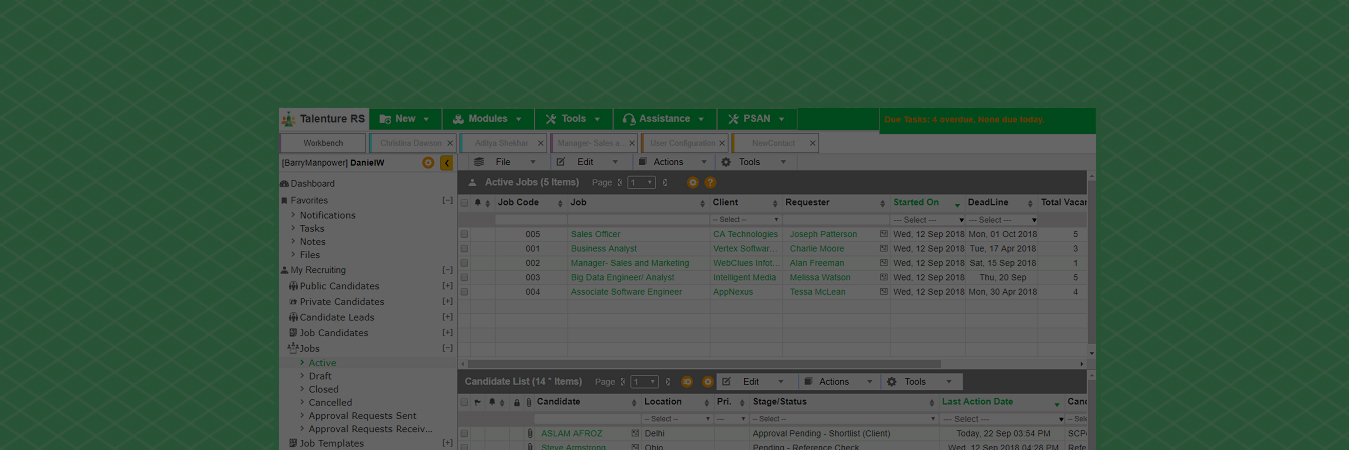Screen dimensions: 1349x450
Task: Click envelope icon next to Joseph Patterson
Action: (x=884, y=235)
